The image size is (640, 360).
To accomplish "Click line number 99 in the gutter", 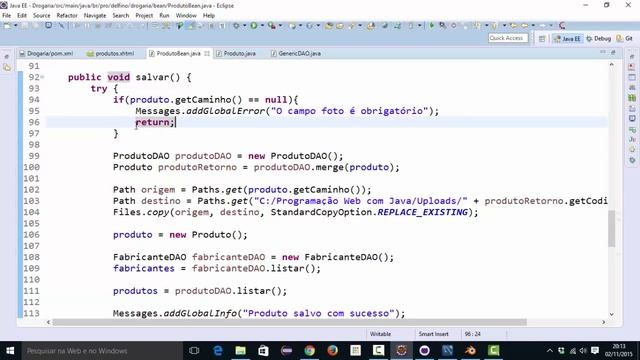I will pos(34,156).
